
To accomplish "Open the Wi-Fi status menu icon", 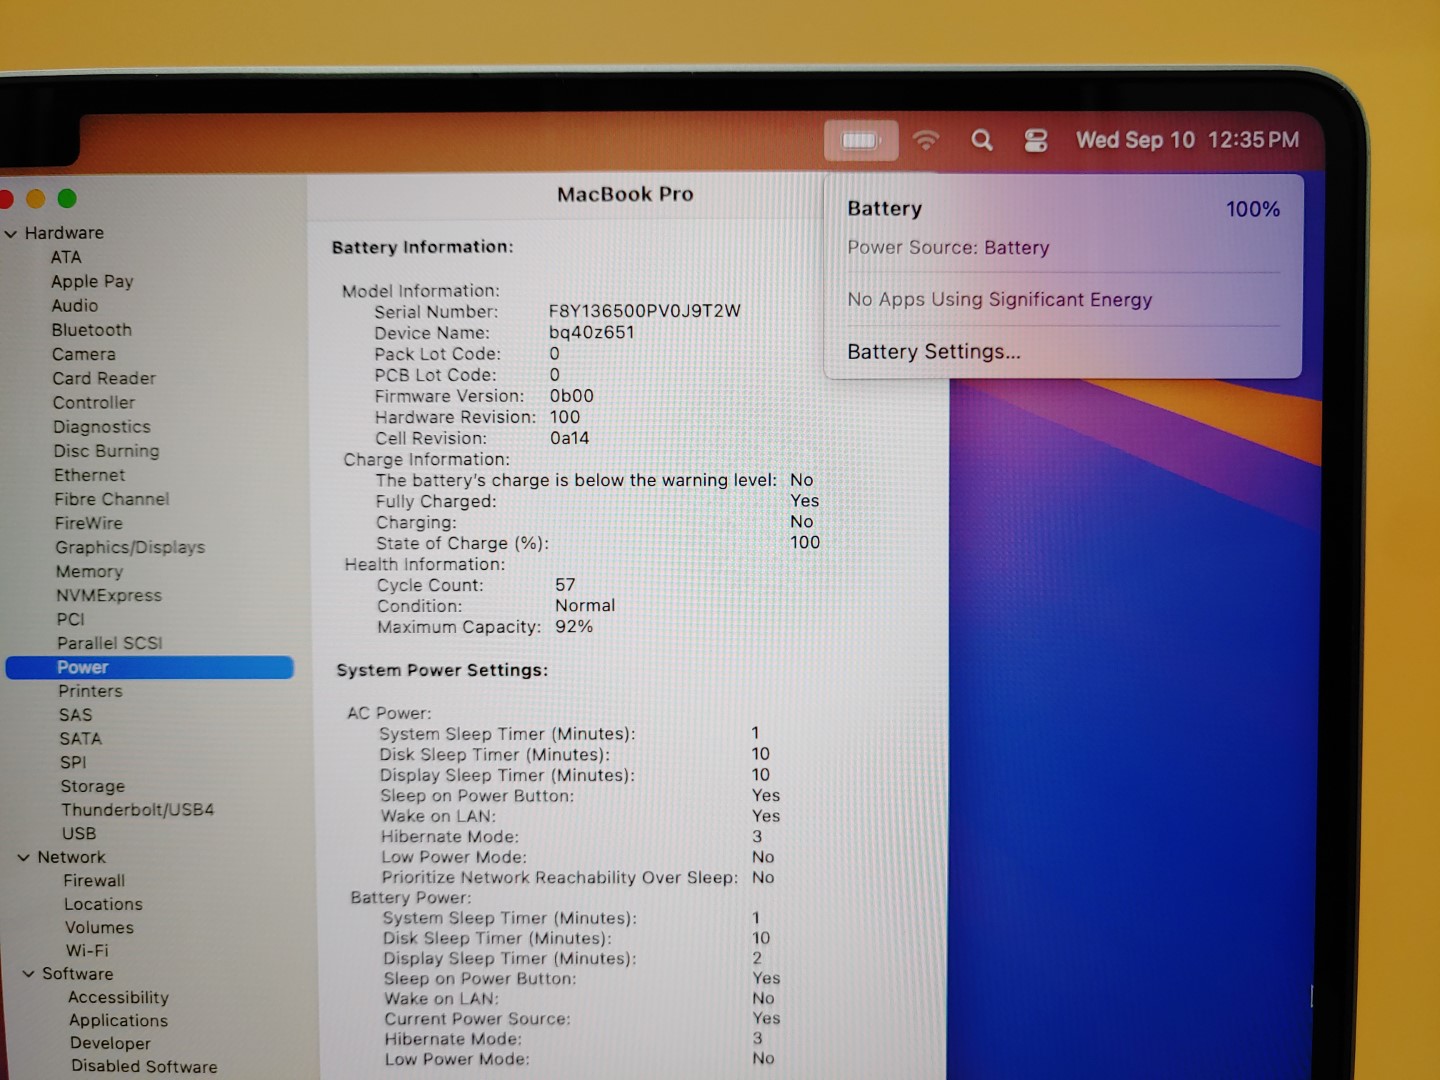I will point(926,141).
